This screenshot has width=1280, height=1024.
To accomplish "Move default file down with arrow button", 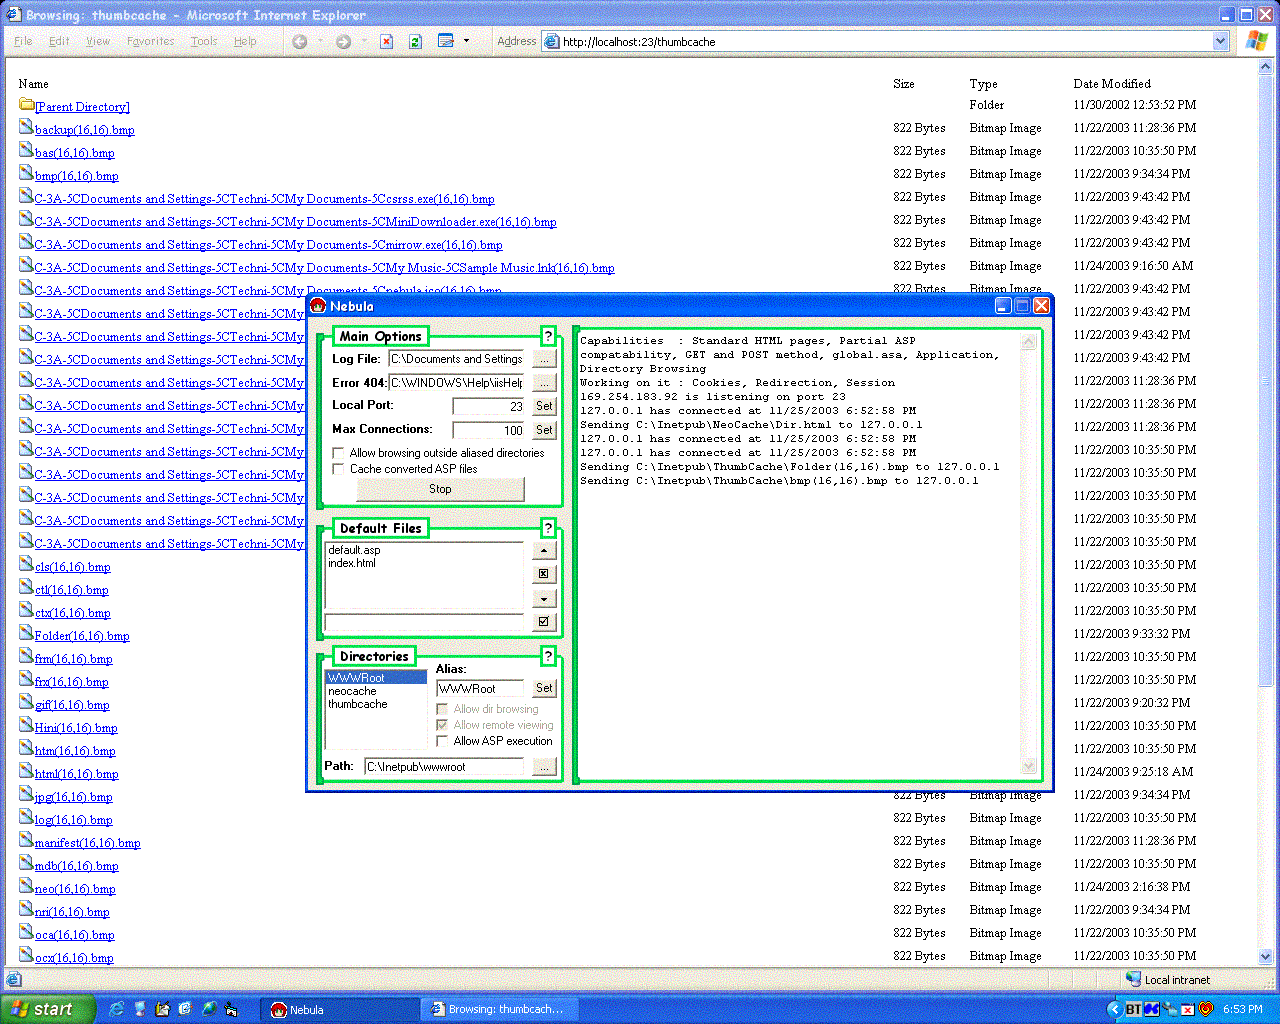I will 543,598.
